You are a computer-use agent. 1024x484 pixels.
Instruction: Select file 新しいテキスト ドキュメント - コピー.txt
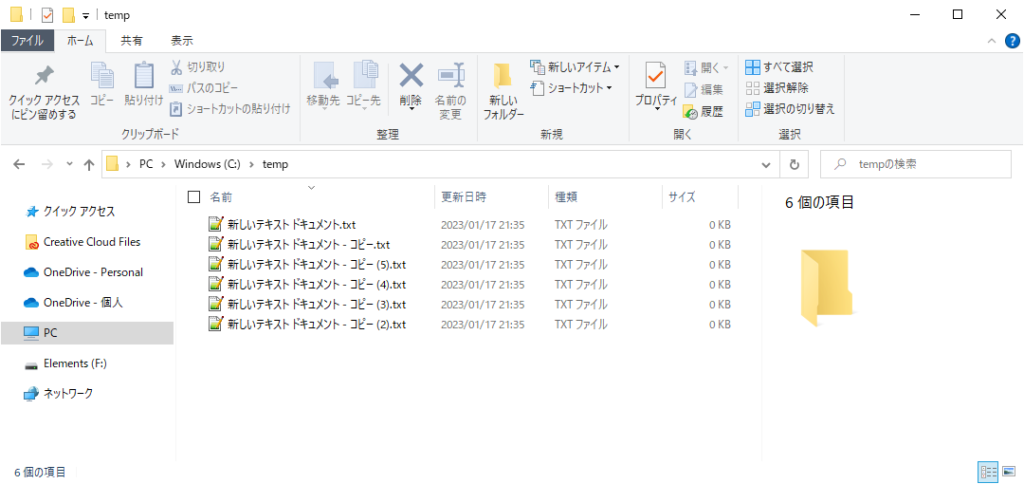(x=298, y=245)
